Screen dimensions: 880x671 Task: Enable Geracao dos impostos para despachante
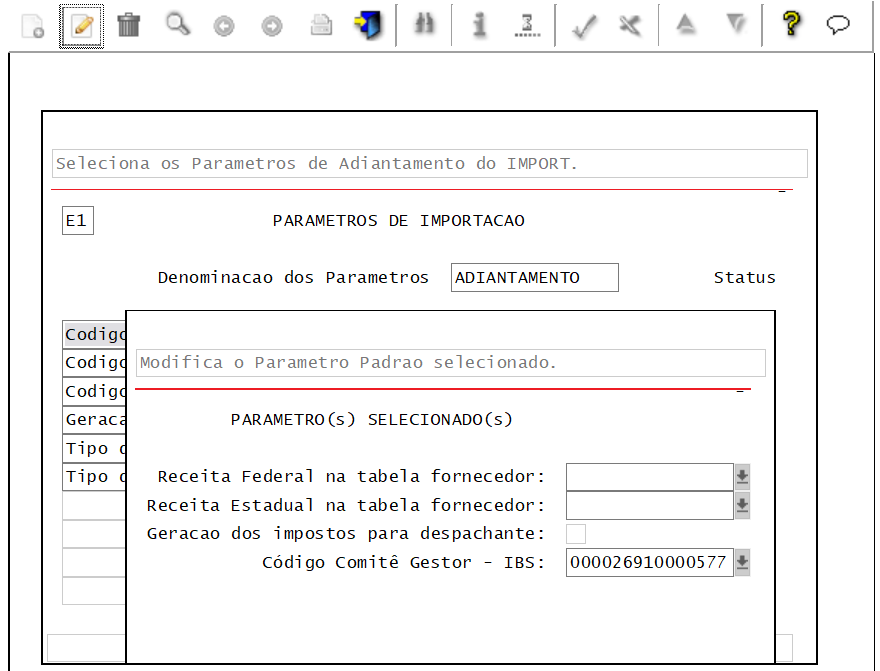click(x=575, y=533)
